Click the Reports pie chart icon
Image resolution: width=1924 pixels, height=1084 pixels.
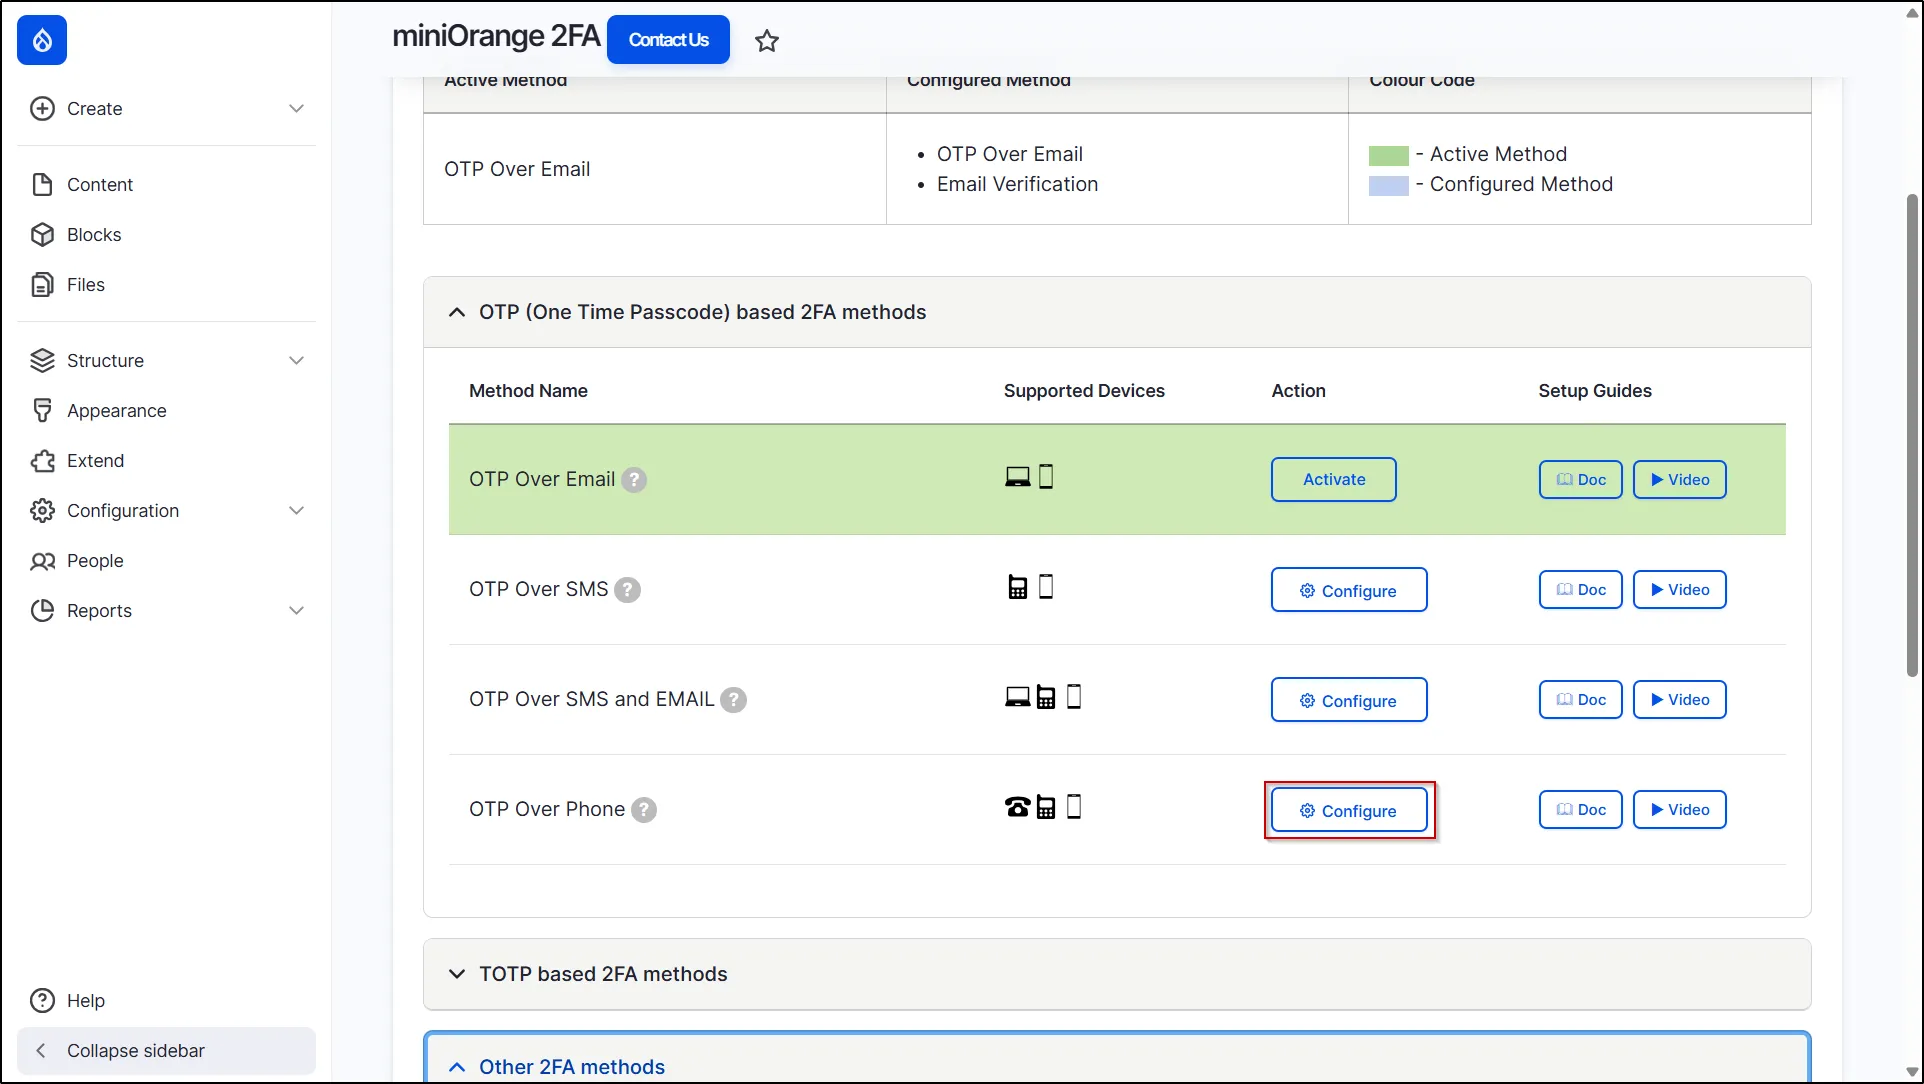pos(42,610)
